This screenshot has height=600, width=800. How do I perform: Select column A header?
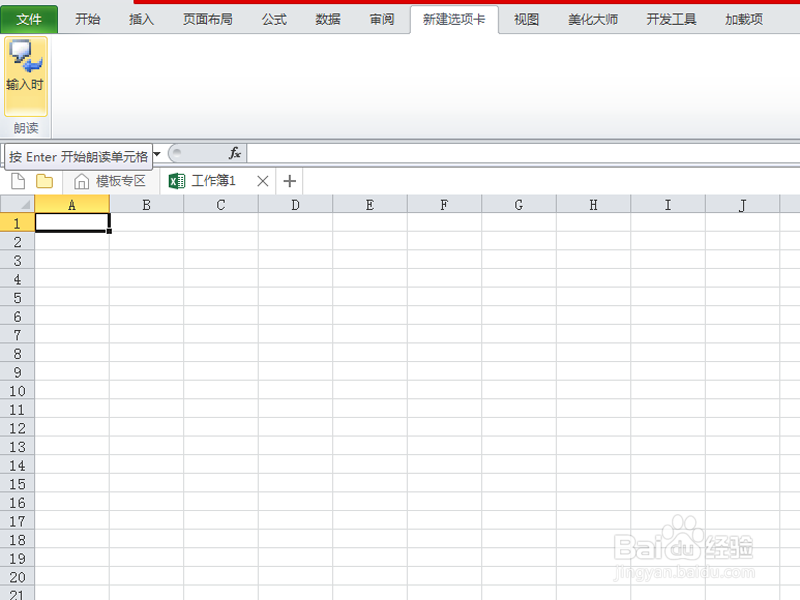pos(72,205)
